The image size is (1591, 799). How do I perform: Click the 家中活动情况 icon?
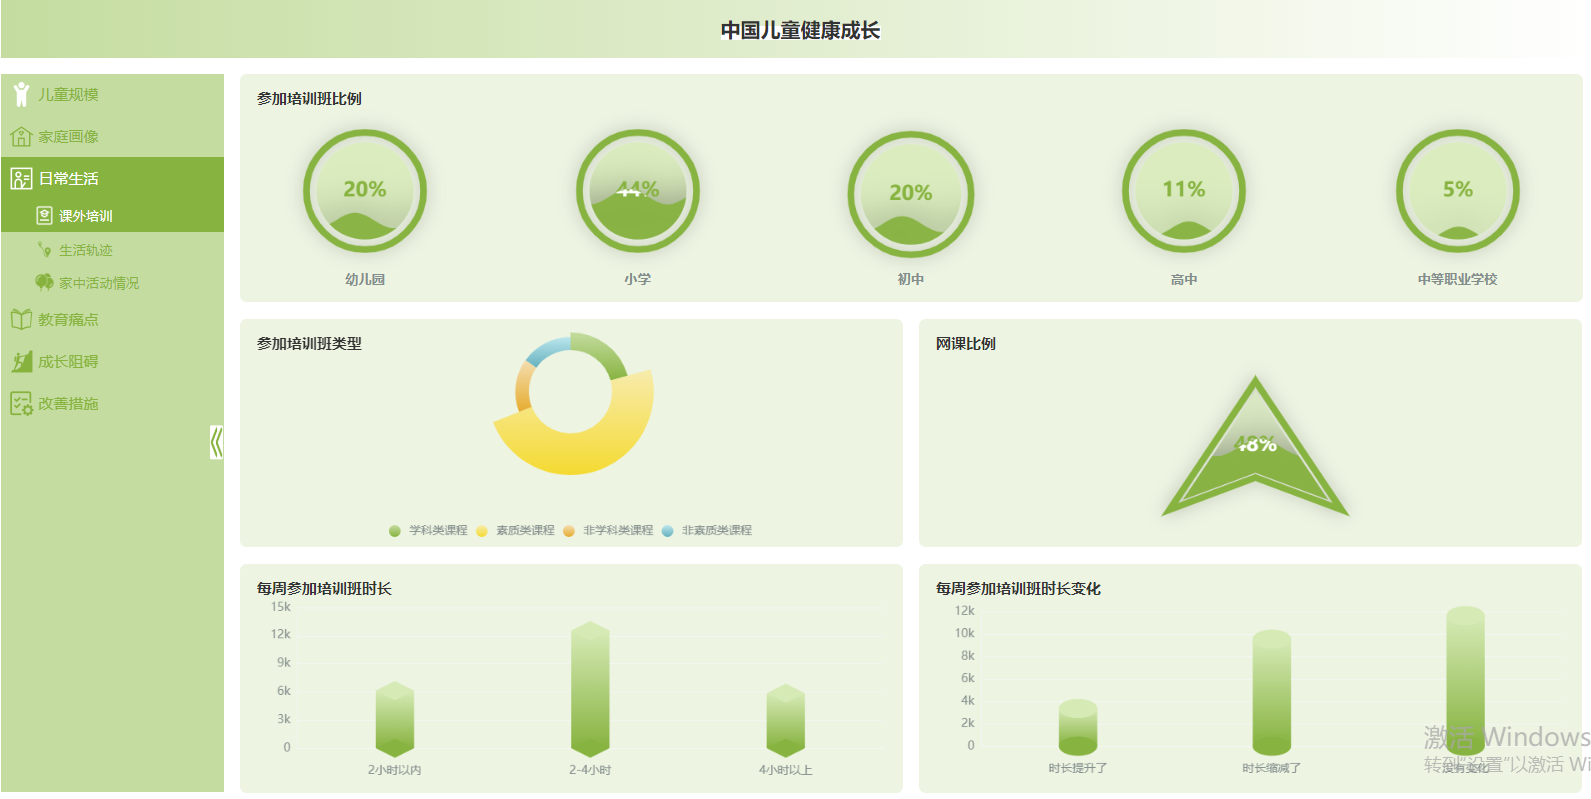pos(44,282)
